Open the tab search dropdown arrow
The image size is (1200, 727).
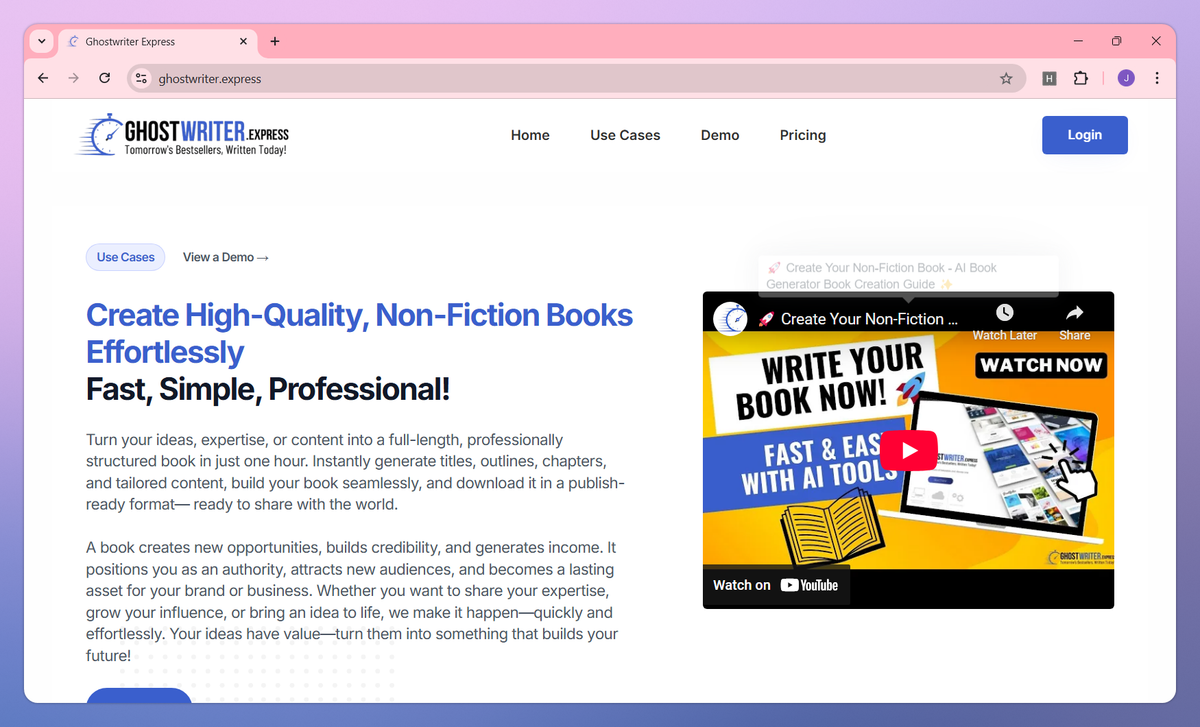click(41, 41)
